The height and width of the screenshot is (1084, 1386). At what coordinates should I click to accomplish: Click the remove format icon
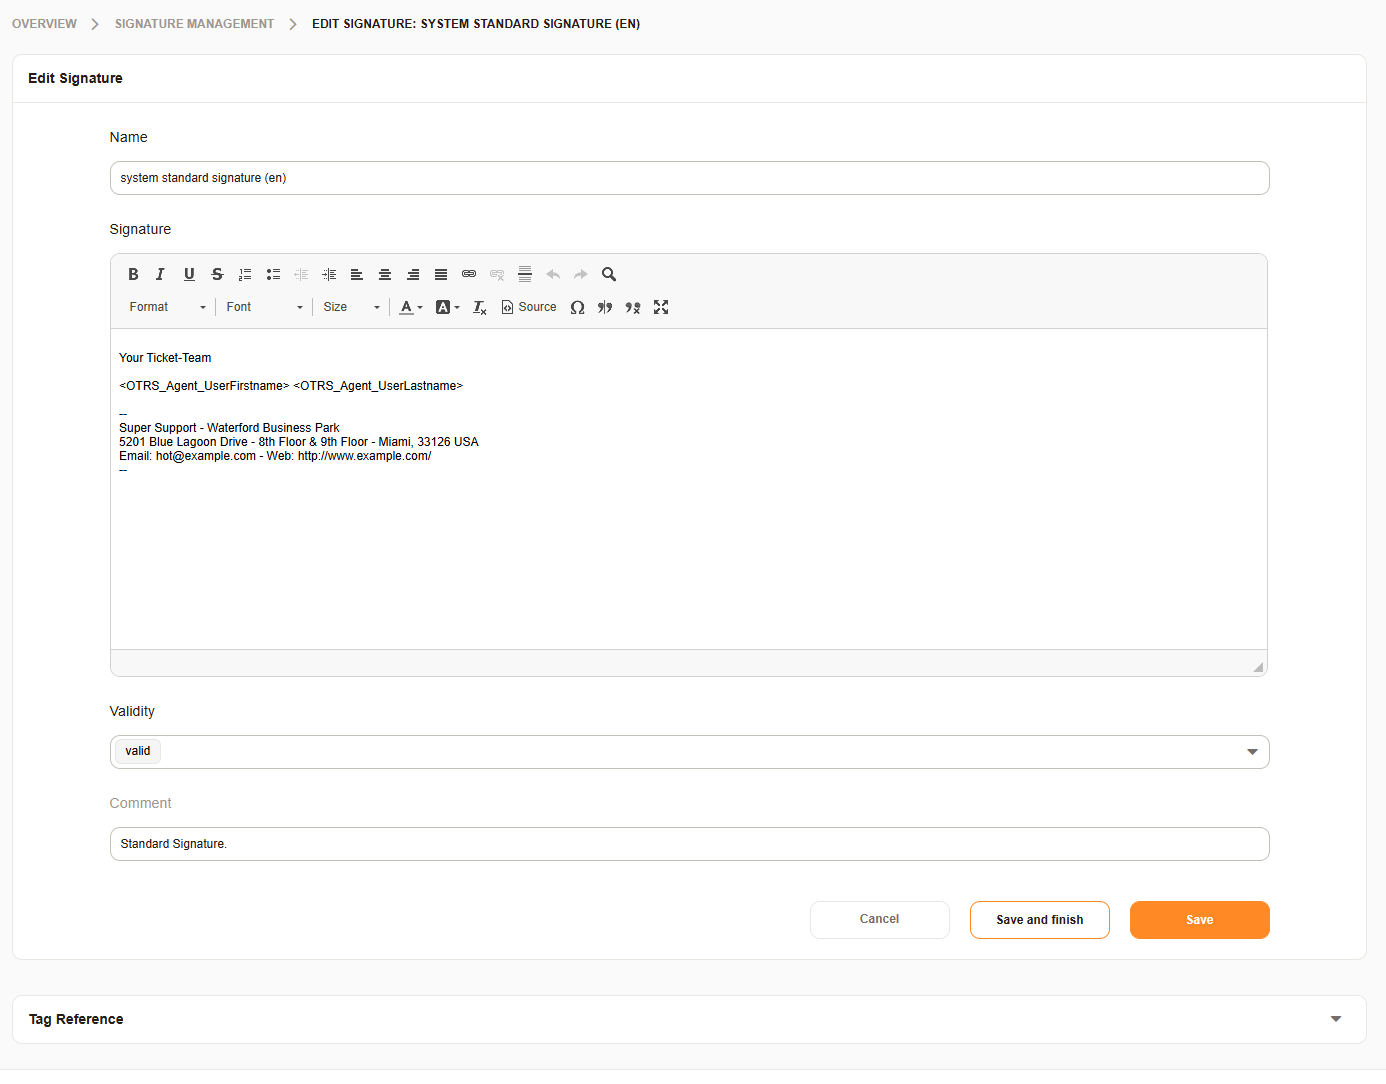click(480, 307)
